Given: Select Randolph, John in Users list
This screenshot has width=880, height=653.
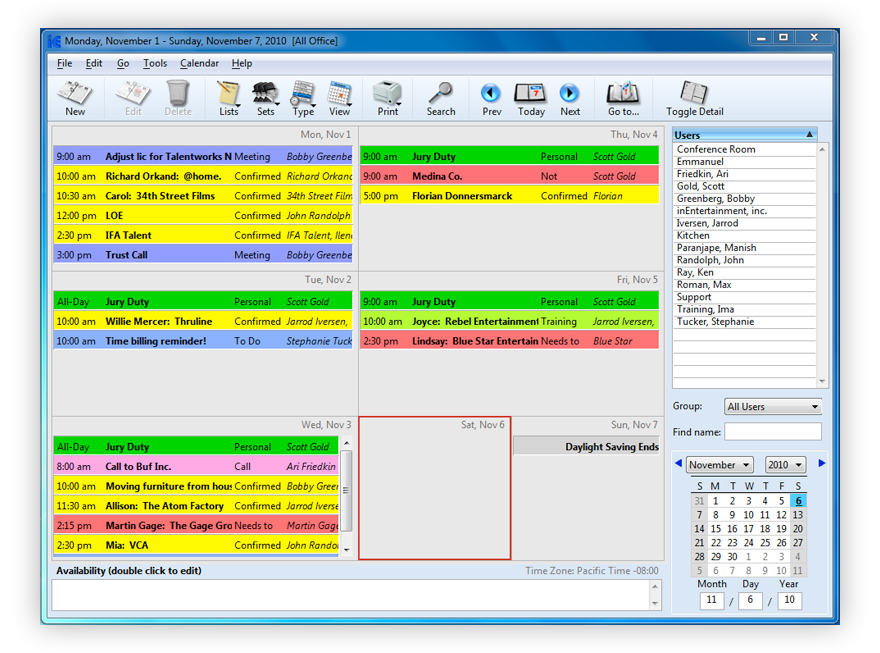Looking at the screenshot, I should pos(744,260).
